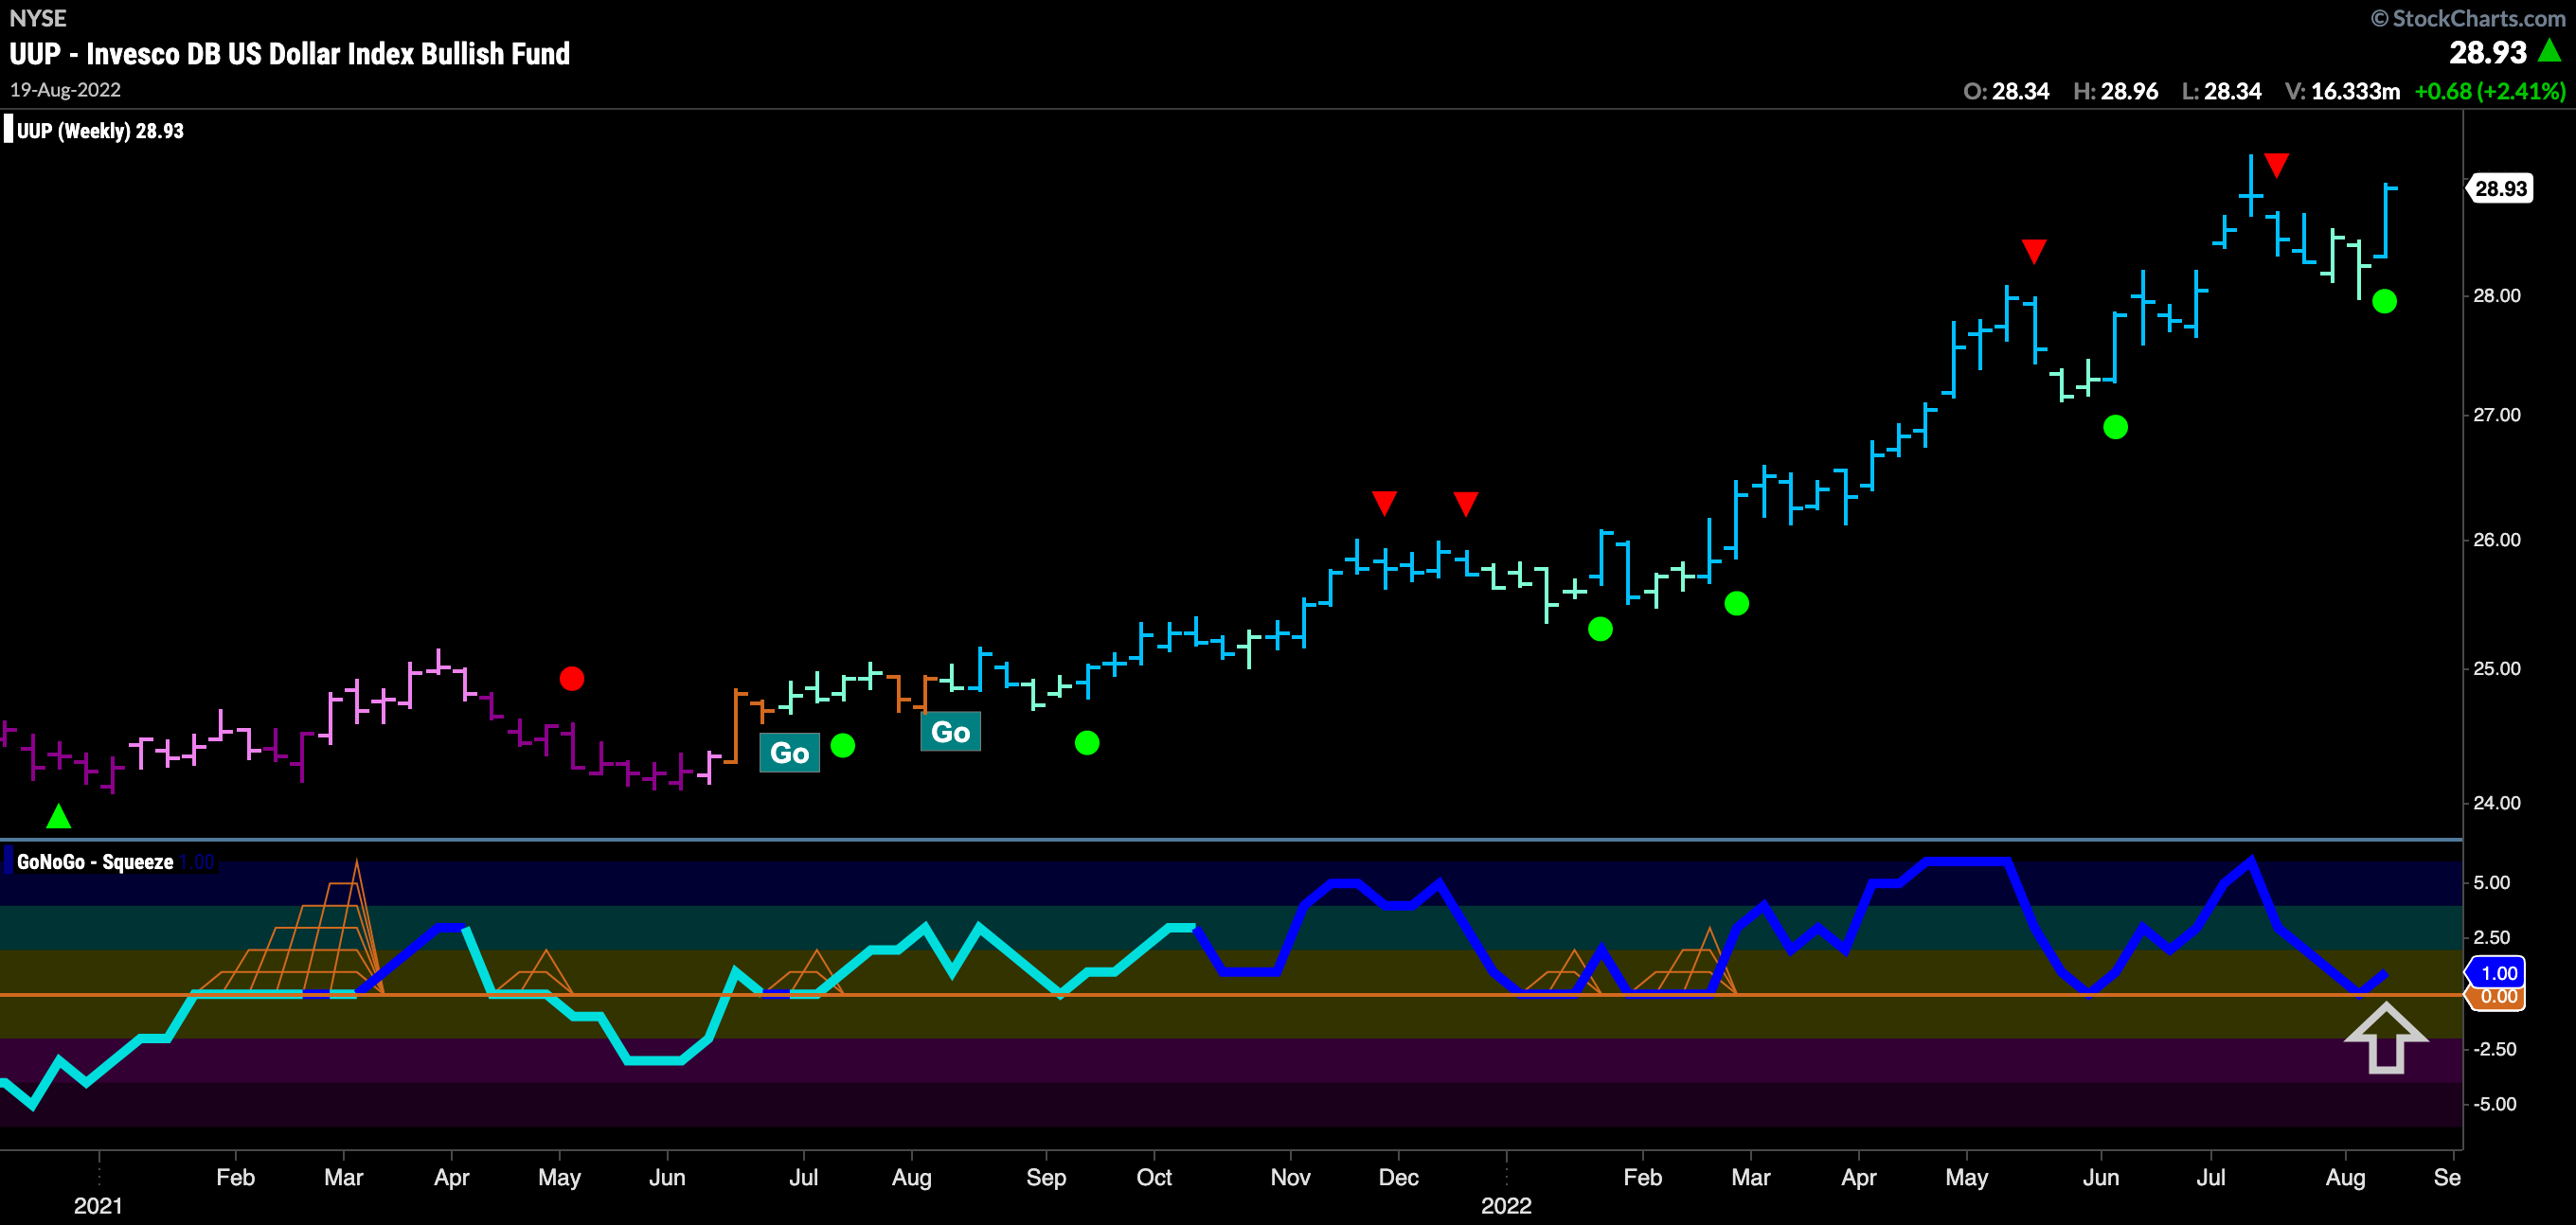Click the first red down triangle near December 2021
2576x1225 pixels.
coord(1384,503)
